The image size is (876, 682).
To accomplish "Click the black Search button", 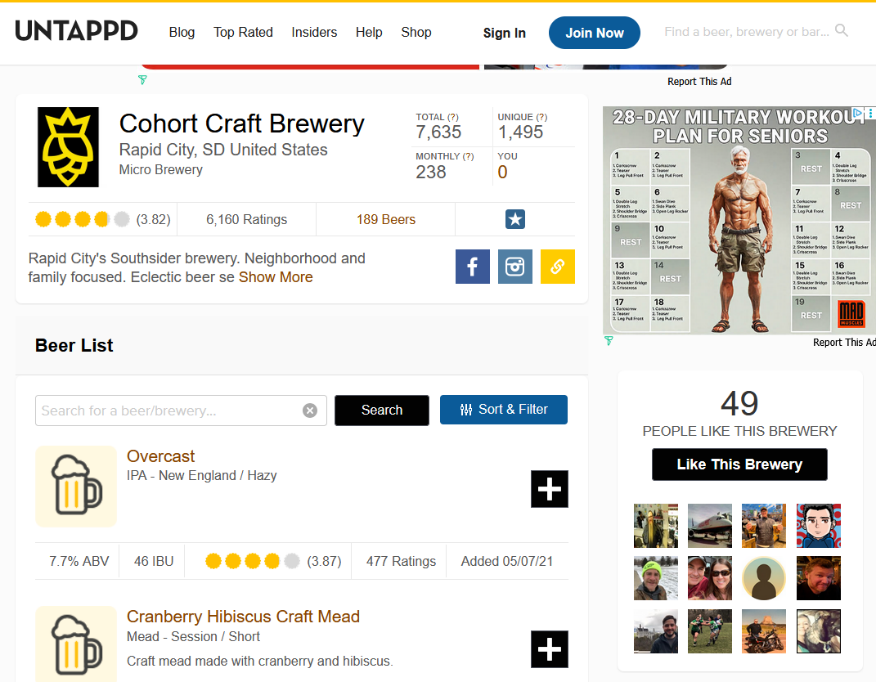I will [x=381, y=410].
